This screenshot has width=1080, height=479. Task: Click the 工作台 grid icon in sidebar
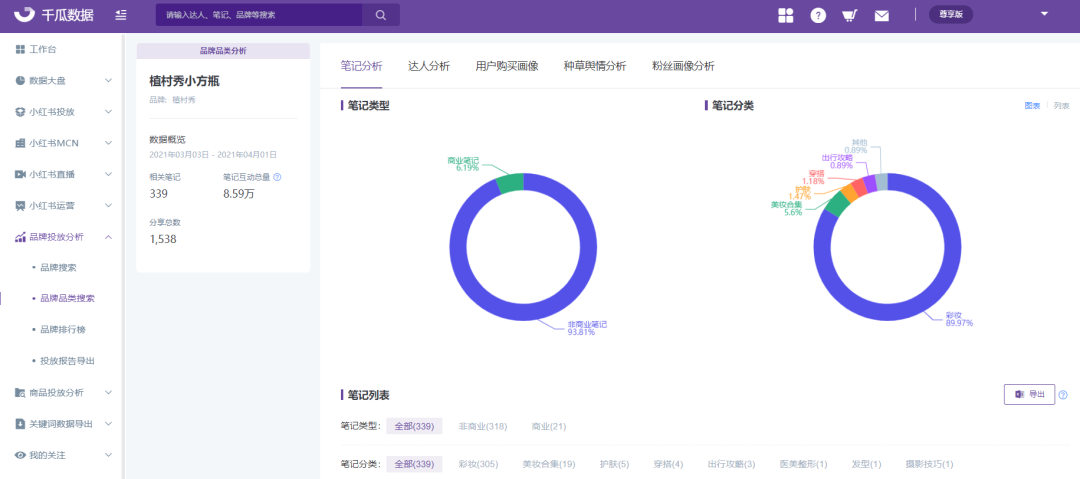pos(20,50)
